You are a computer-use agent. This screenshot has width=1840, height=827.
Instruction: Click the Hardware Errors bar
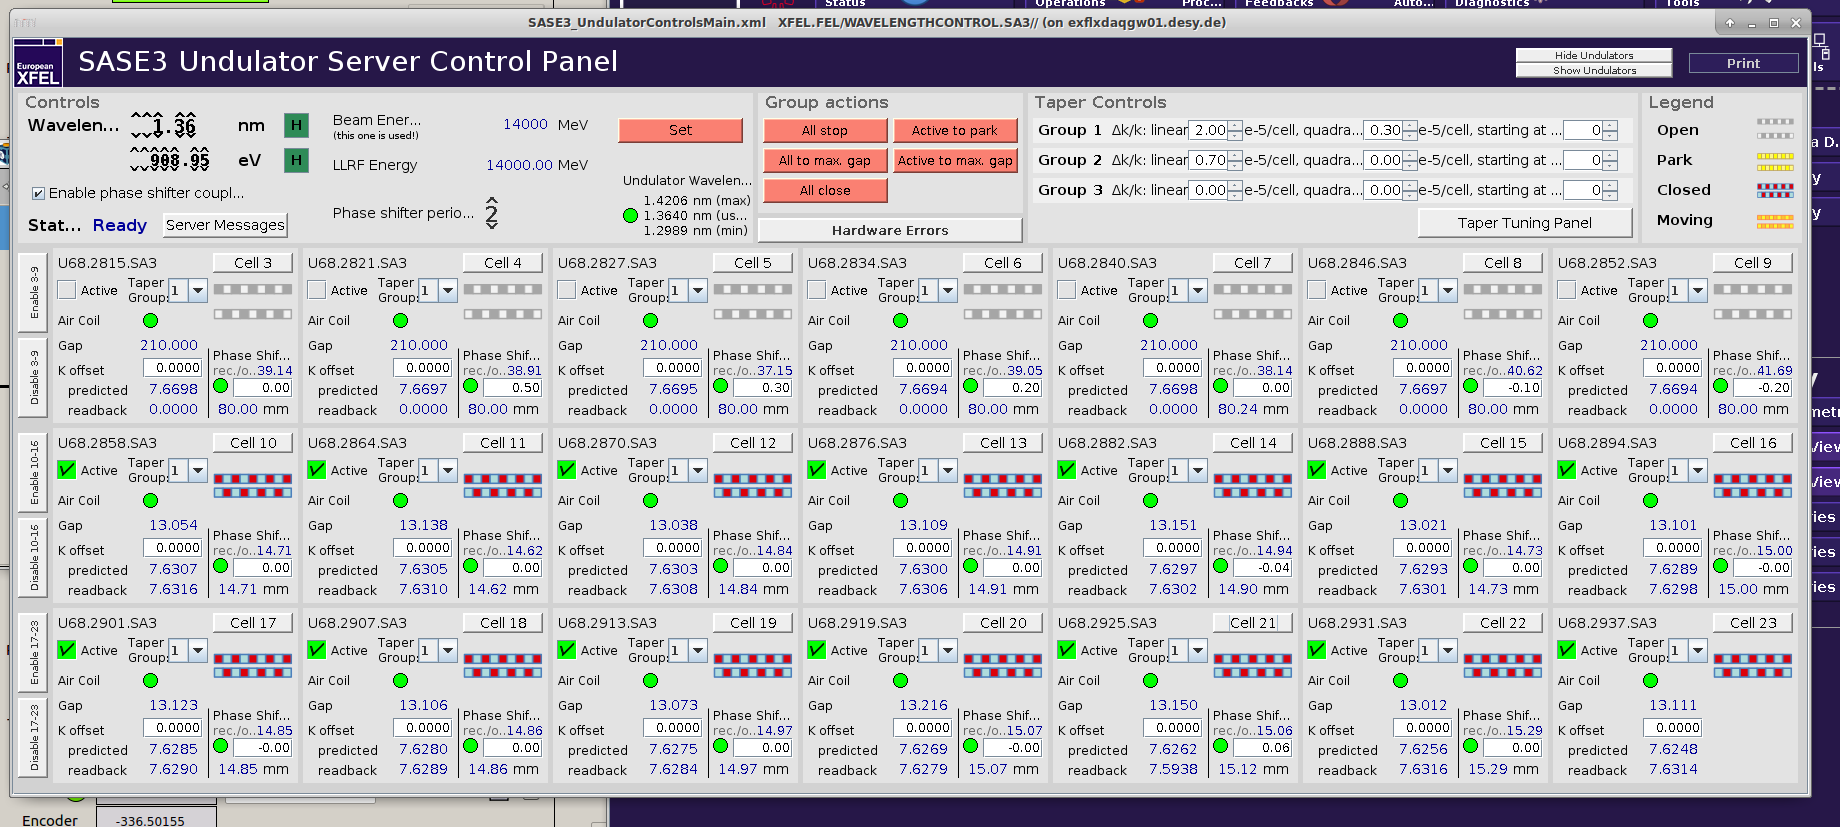(x=890, y=230)
